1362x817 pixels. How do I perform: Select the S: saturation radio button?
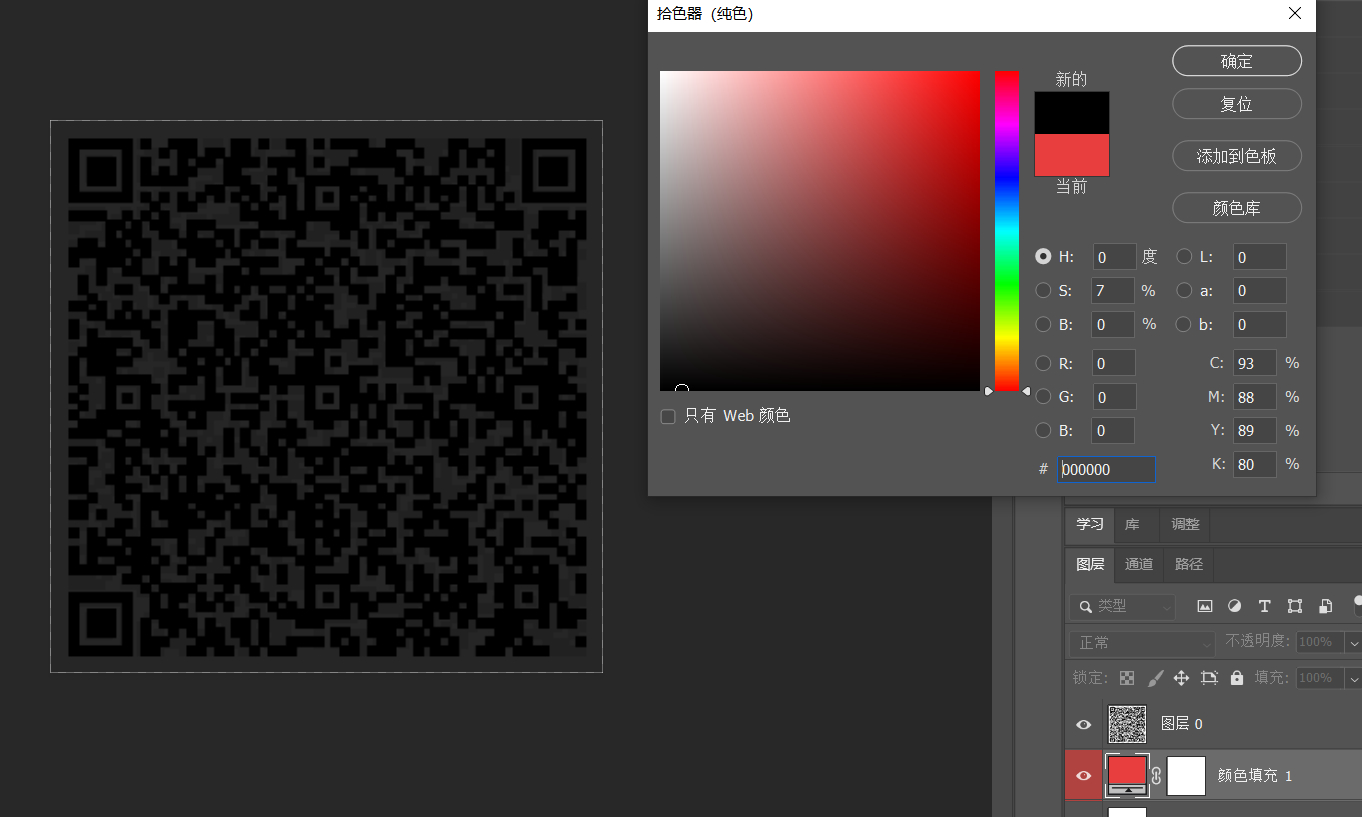(1043, 291)
